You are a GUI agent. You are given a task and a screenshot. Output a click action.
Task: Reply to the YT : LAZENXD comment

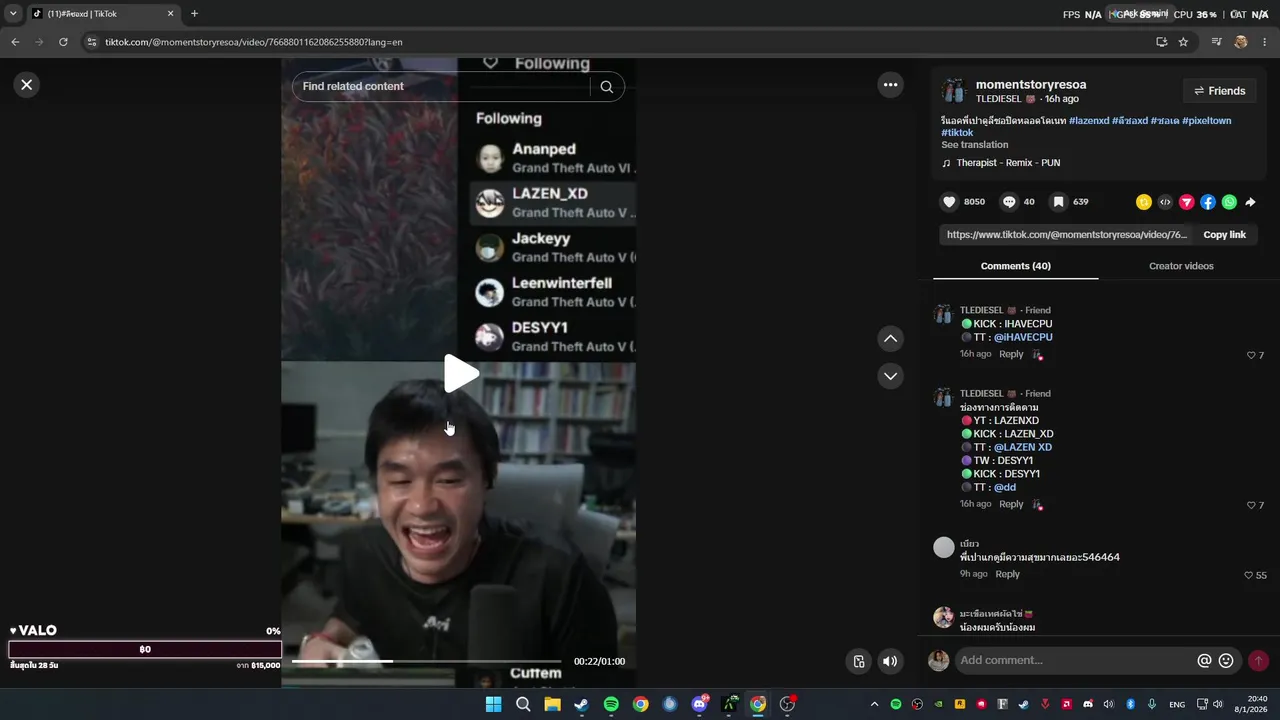click(x=1011, y=504)
